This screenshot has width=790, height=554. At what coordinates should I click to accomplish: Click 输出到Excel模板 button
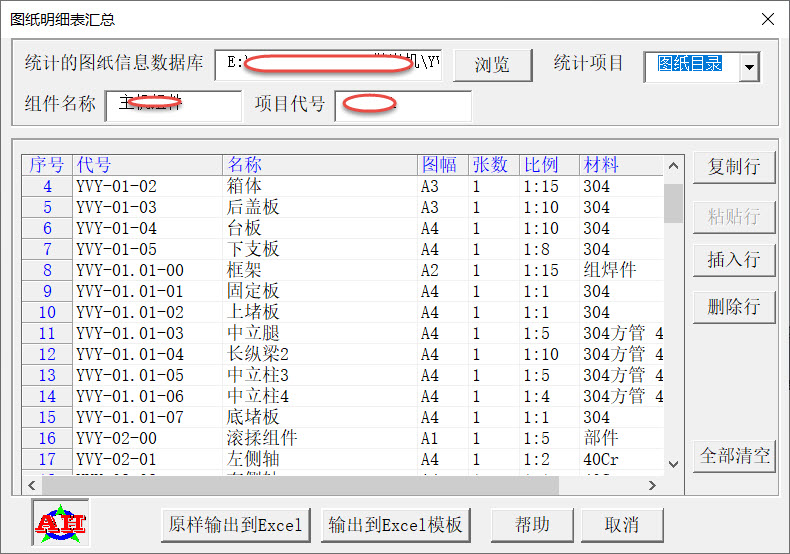pyautogui.click(x=396, y=525)
